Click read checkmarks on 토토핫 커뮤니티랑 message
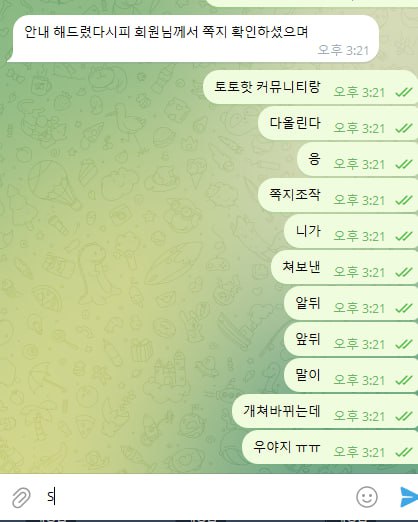 (404, 92)
